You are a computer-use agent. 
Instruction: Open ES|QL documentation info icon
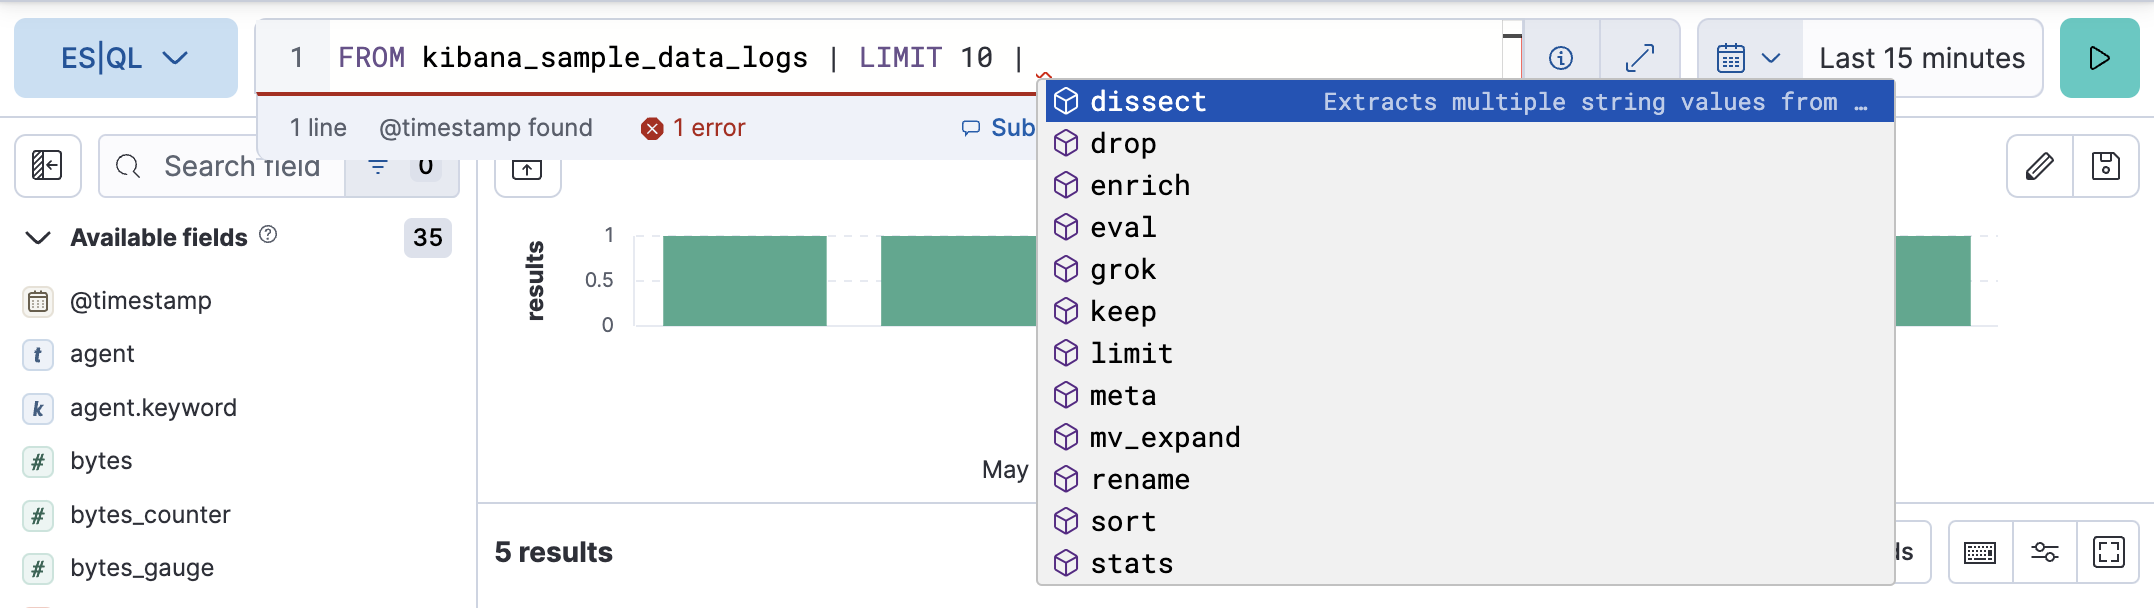[x=1560, y=58]
